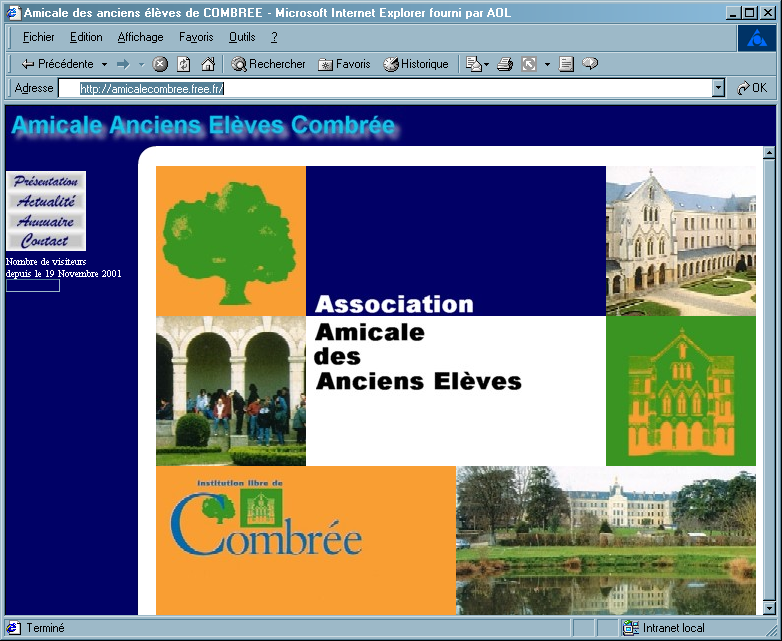Expand the Précédente history dropdown arrow
Viewport: 782px width, 641px height.
pyautogui.click(x=104, y=64)
